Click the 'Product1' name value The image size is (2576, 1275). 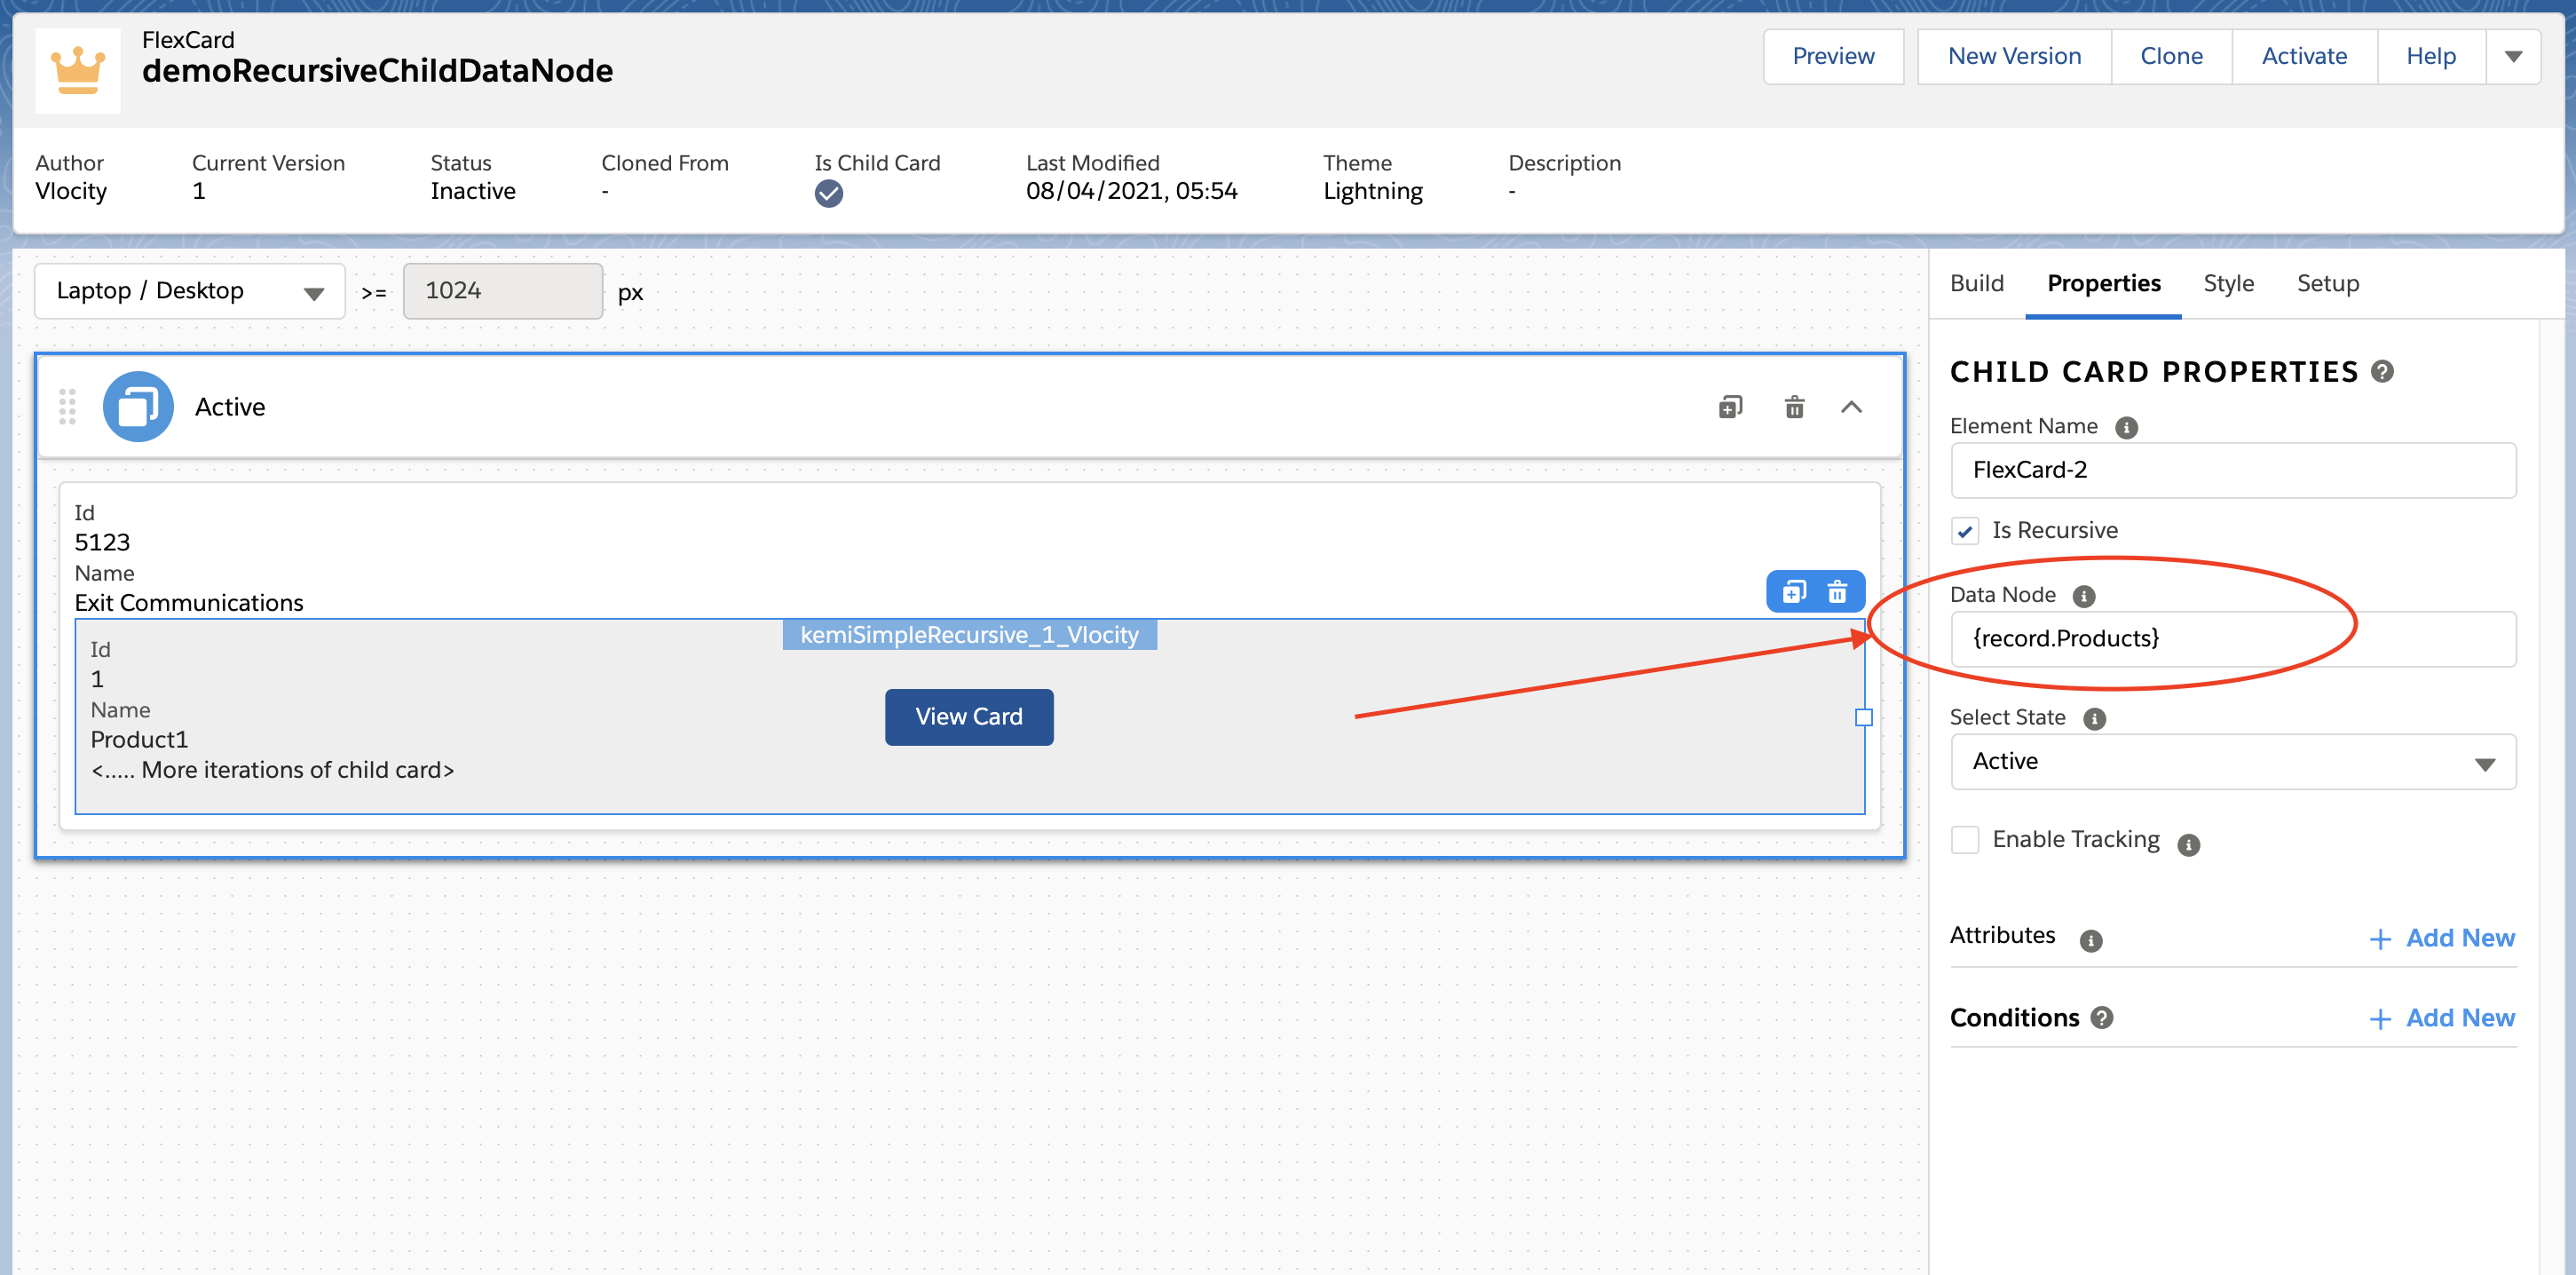[x=139, y=740]
